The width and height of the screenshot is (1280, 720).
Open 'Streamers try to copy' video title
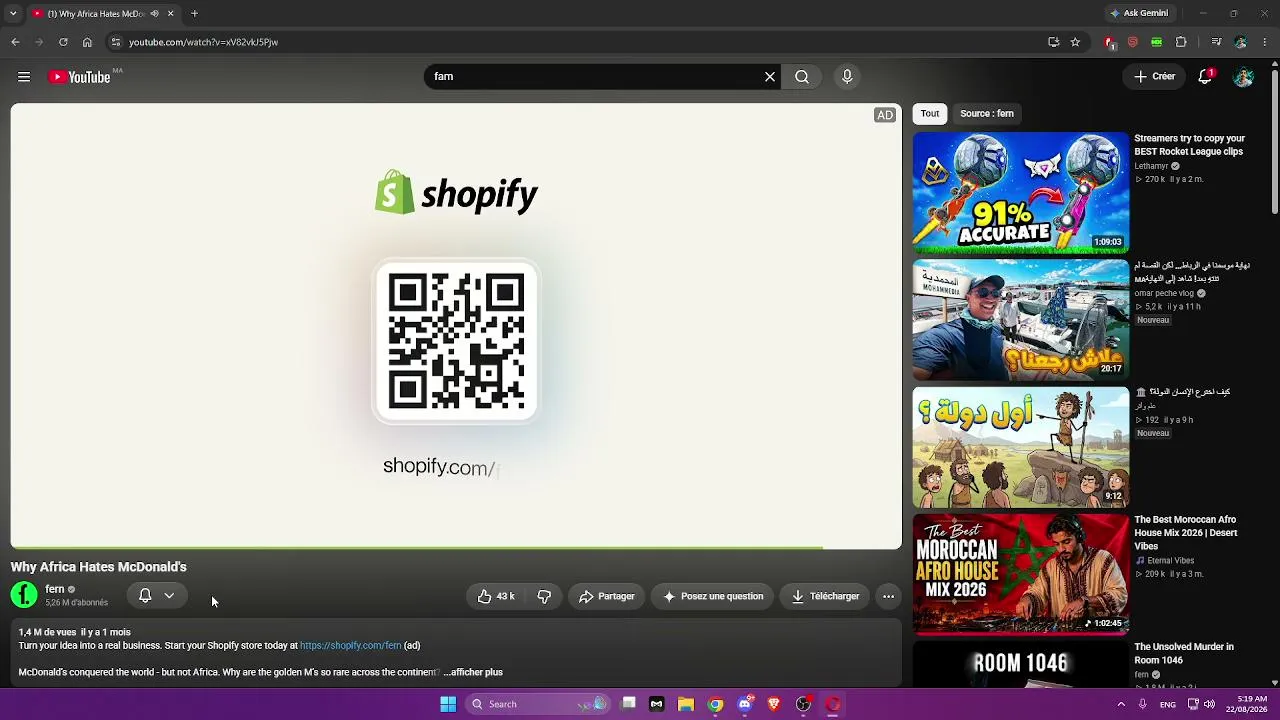coord(1189,145)
